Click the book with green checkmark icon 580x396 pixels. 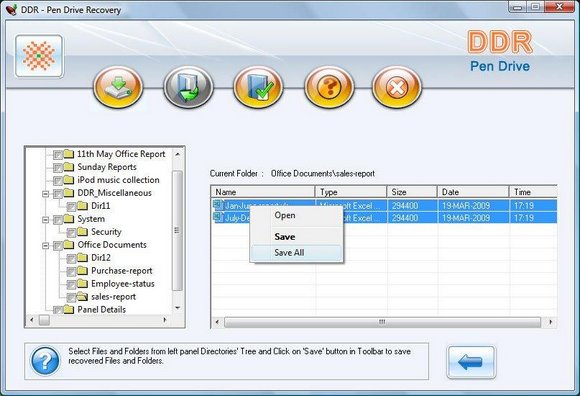pos(258,87)
